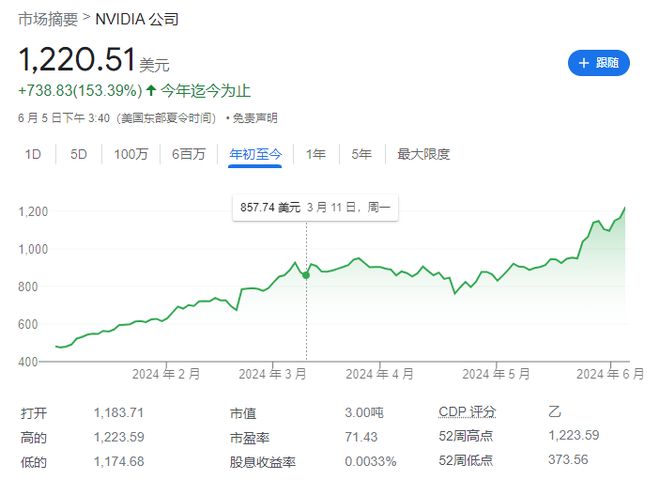
Task: Click the 2024 年 2 月 axis label
Action: pyautogui.click(x=166, y=374)
